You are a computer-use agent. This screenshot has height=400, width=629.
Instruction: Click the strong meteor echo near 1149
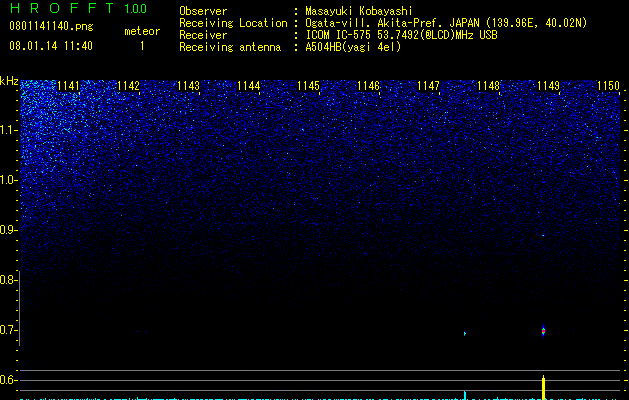(544, 331)
